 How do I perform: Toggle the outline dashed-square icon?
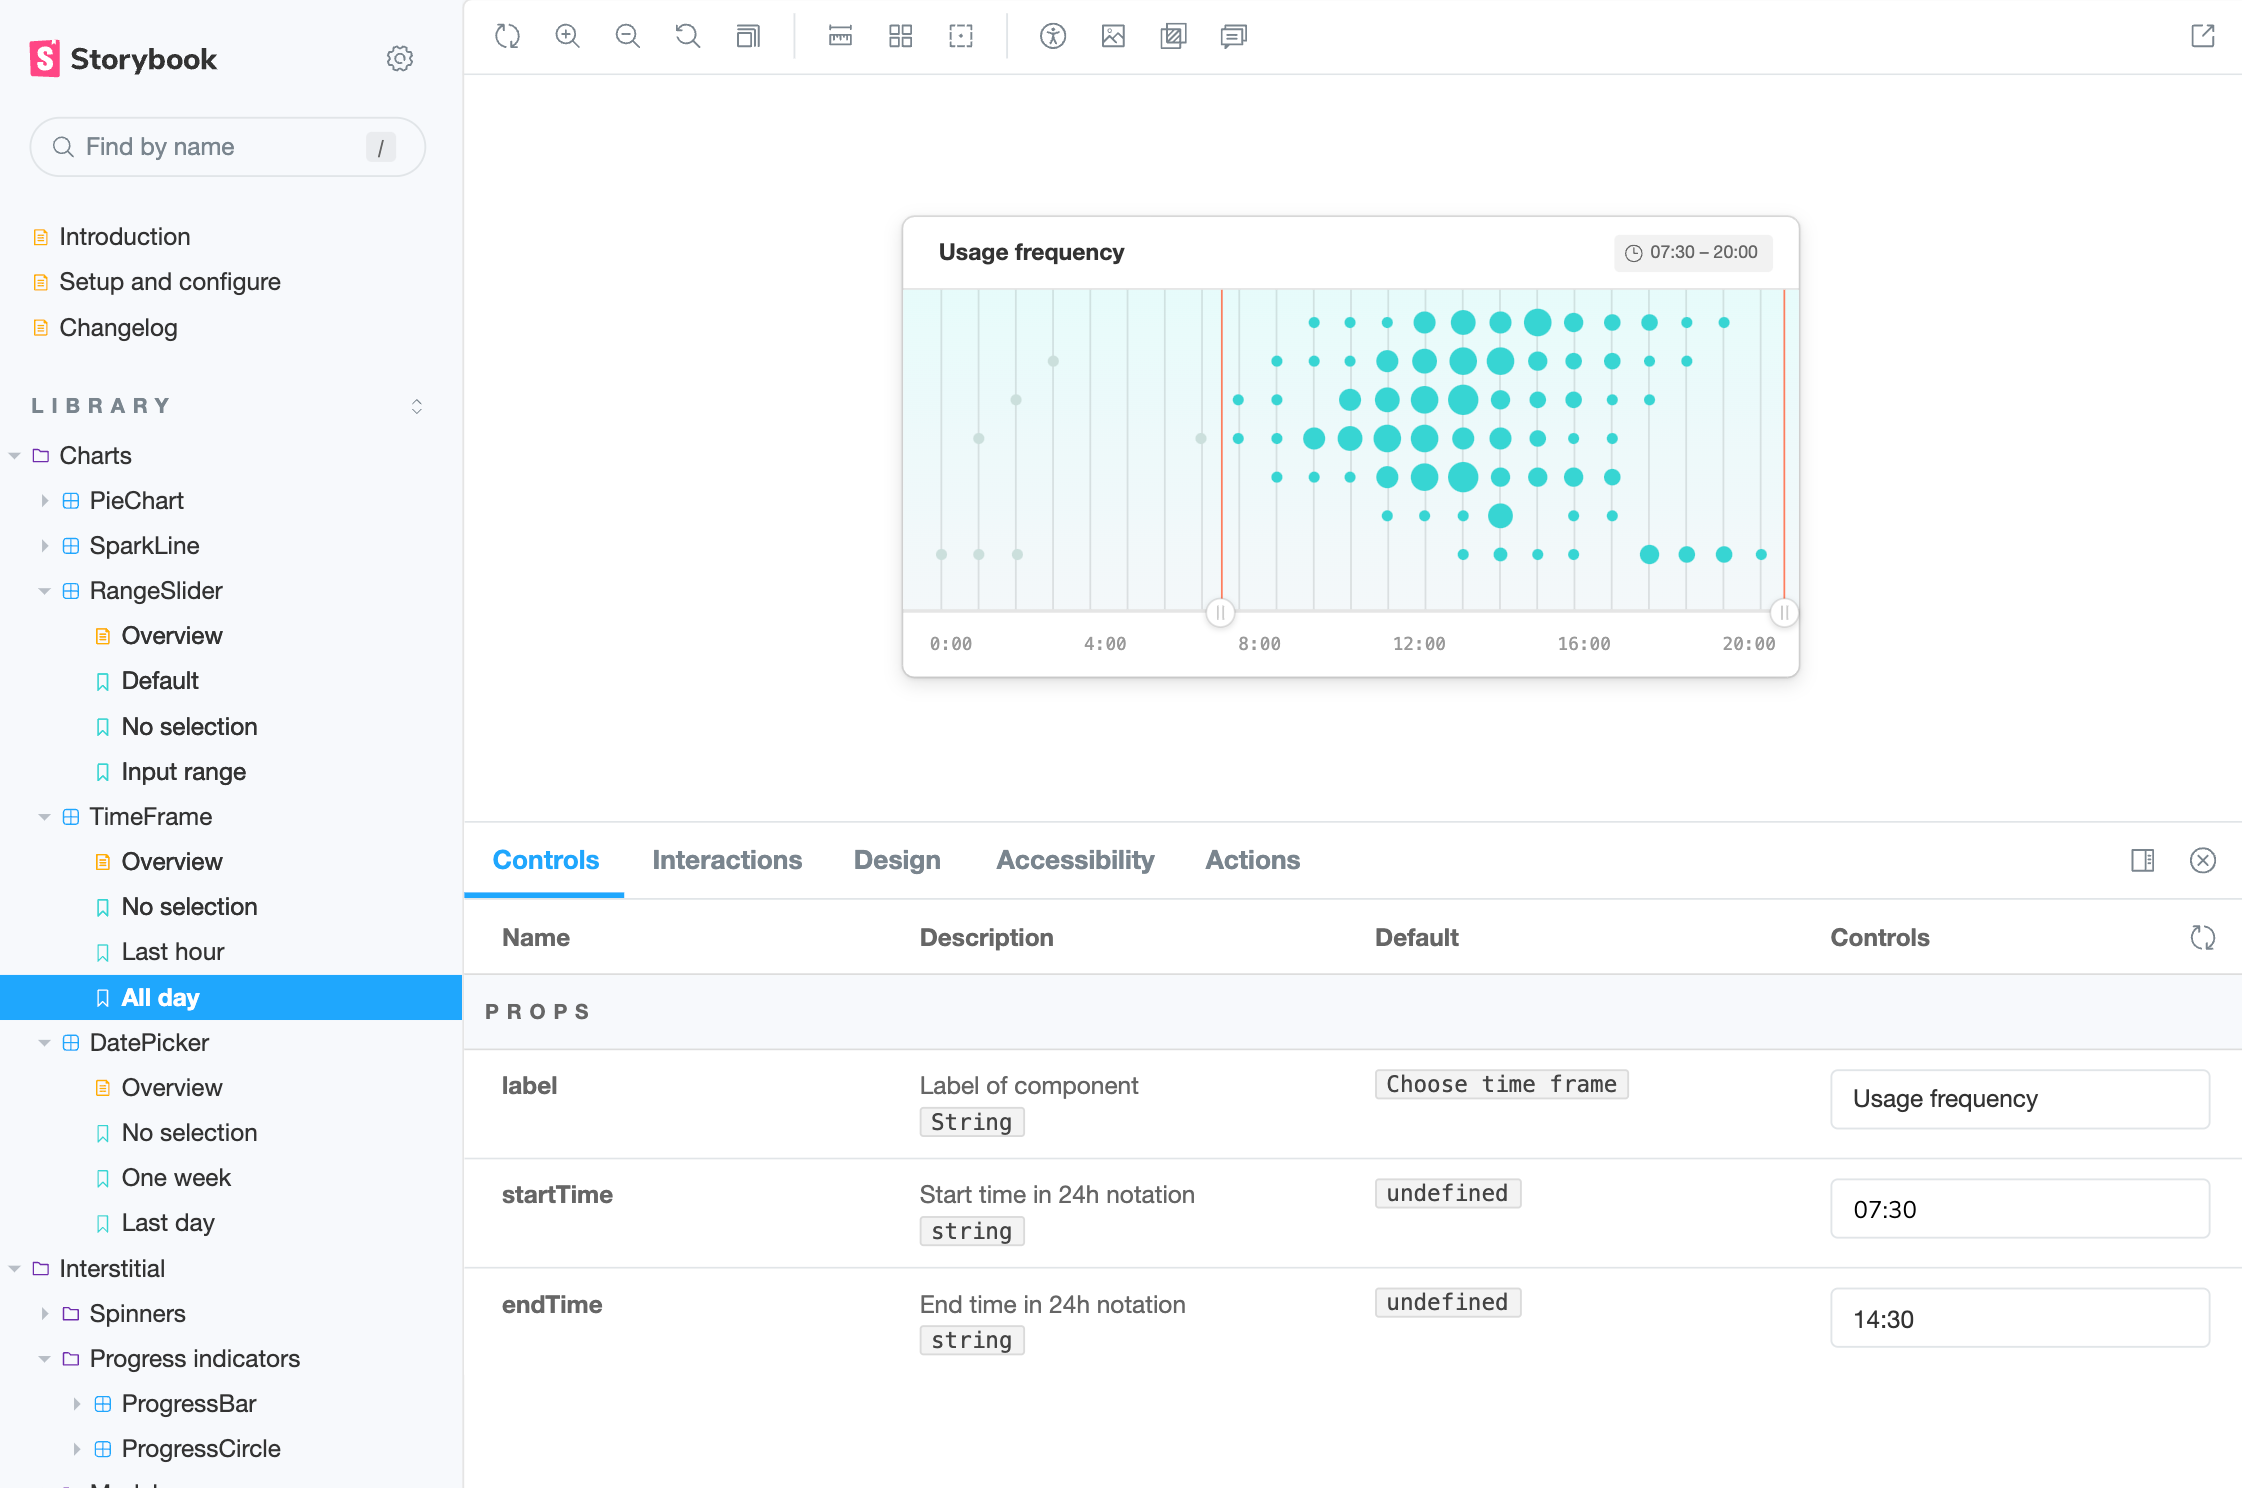point(961,37)
